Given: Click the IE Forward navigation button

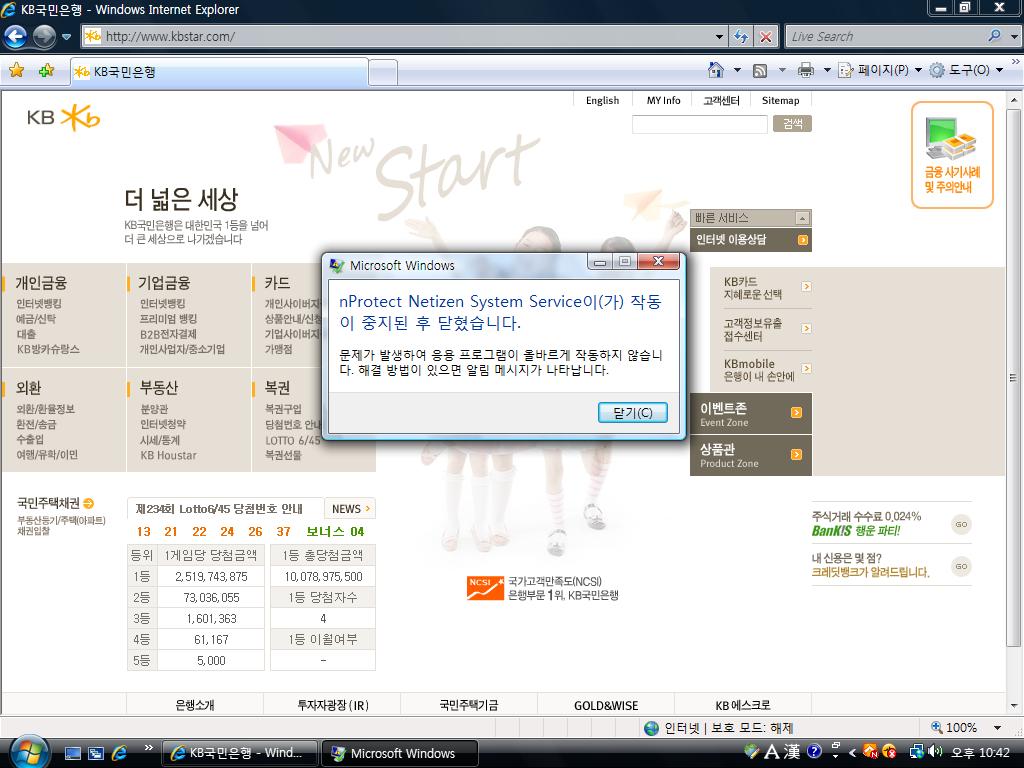Looking at the screenshot, I should (x=44, y=37).
